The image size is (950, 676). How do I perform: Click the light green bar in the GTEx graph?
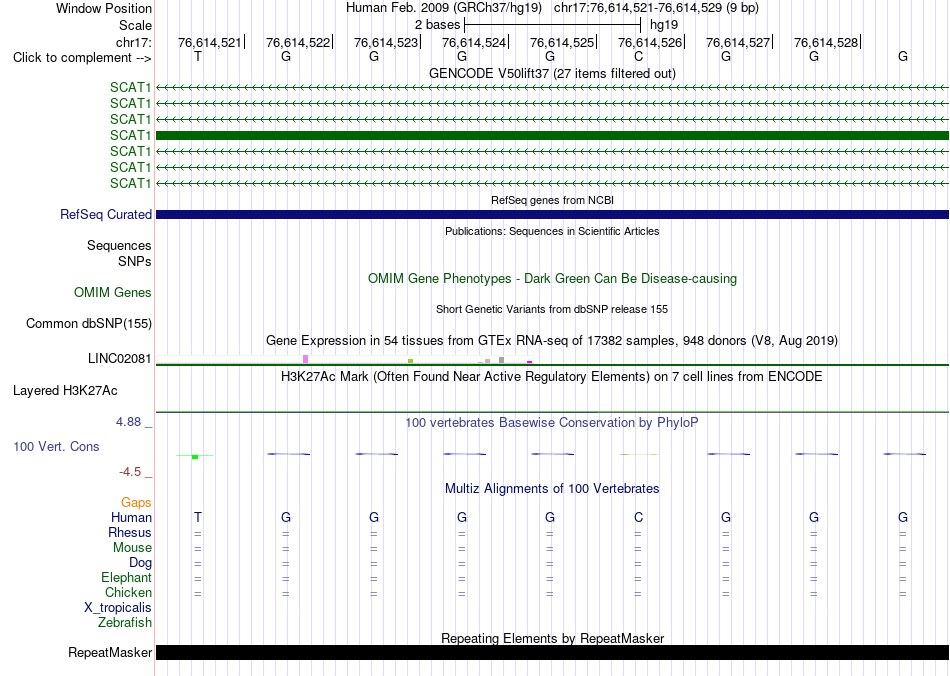(410, 361)
